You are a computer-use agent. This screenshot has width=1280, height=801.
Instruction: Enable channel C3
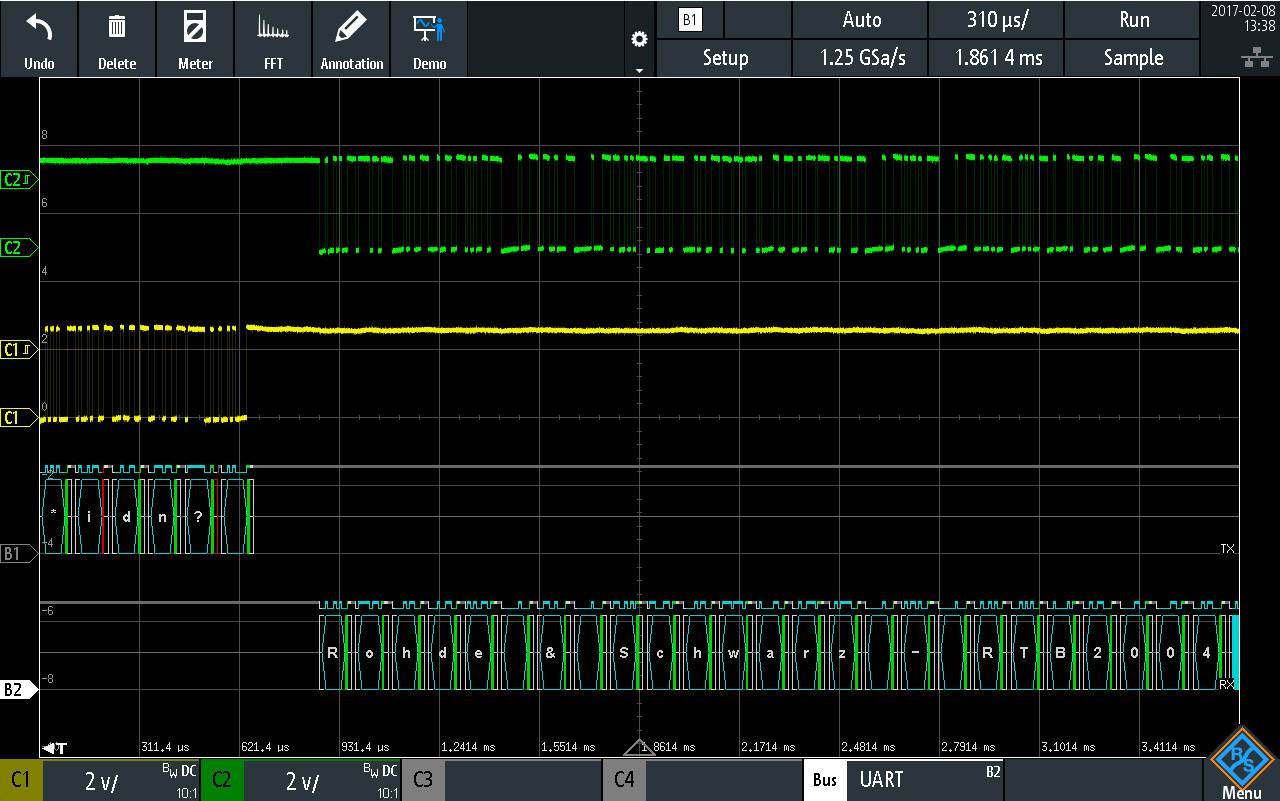tap(423, 781)
